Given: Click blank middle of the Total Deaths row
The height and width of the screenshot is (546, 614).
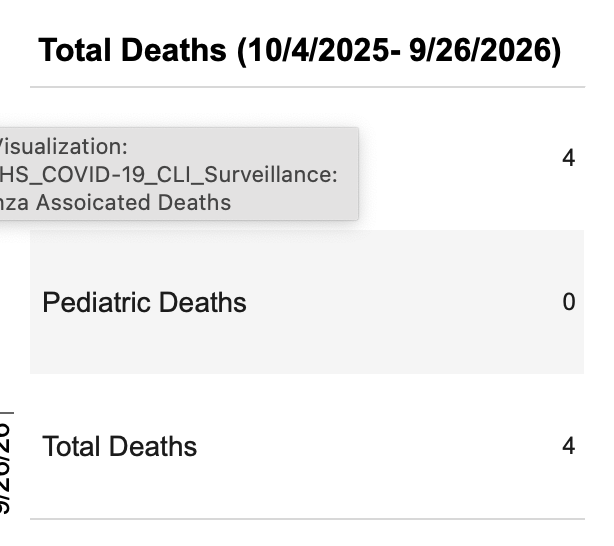Looking at the screenshot, I should pos(380,446).
